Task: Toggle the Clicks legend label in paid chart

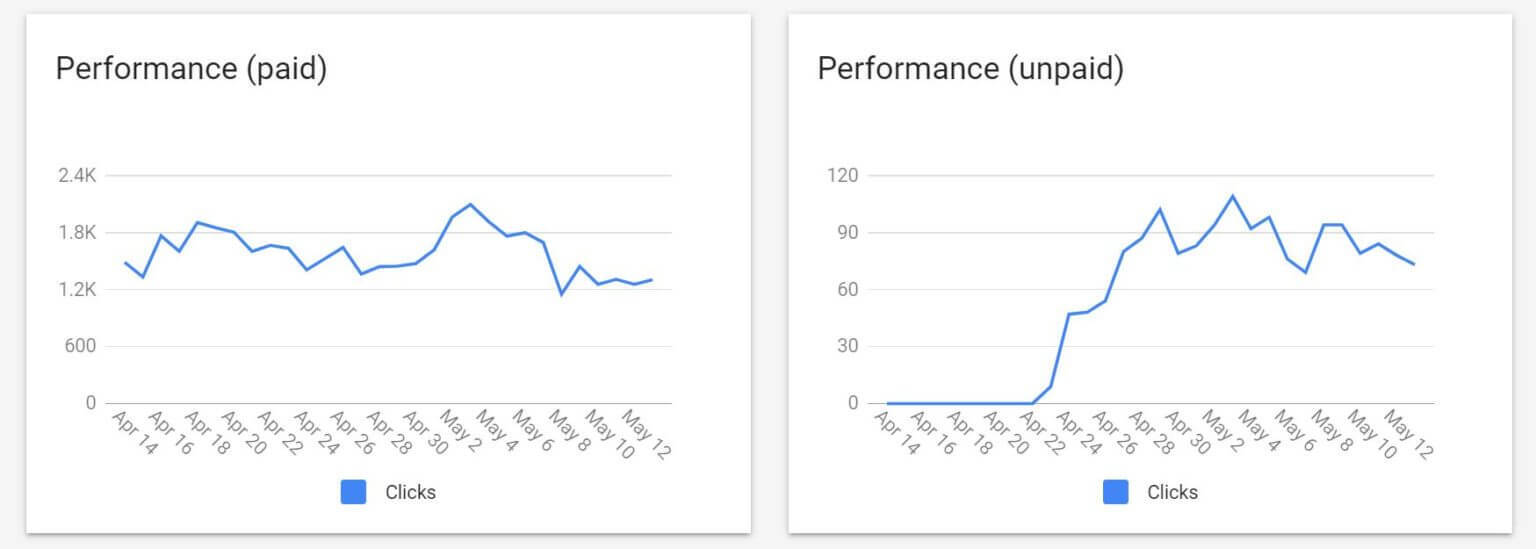Action: (410, 492)
